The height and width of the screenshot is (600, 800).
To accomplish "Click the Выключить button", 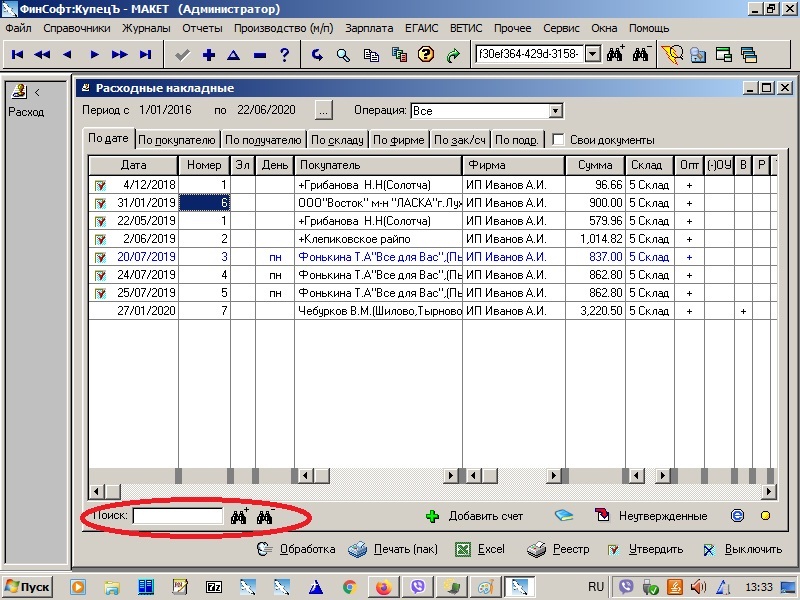I will point(743,549).
